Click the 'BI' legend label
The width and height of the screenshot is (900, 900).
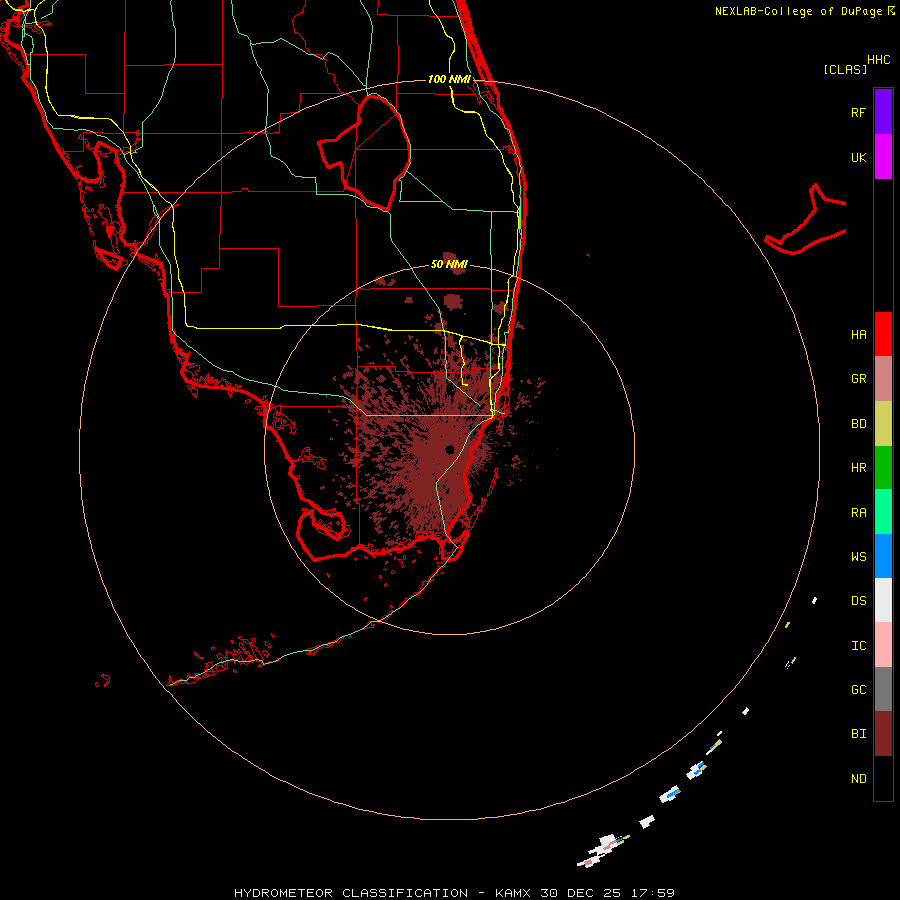coord(858,734)
